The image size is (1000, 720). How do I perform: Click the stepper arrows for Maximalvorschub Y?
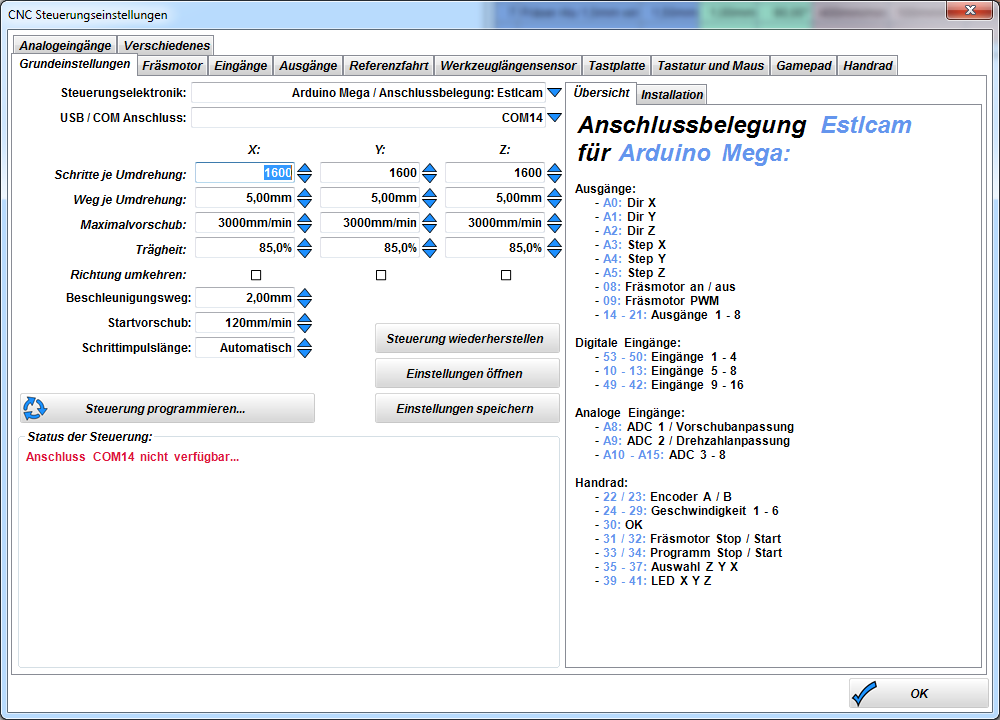(430, 223)
